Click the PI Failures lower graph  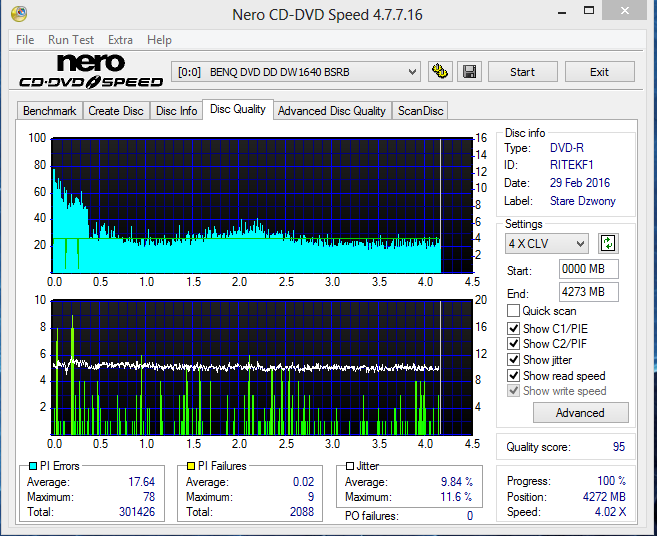[x=262, y=368]
